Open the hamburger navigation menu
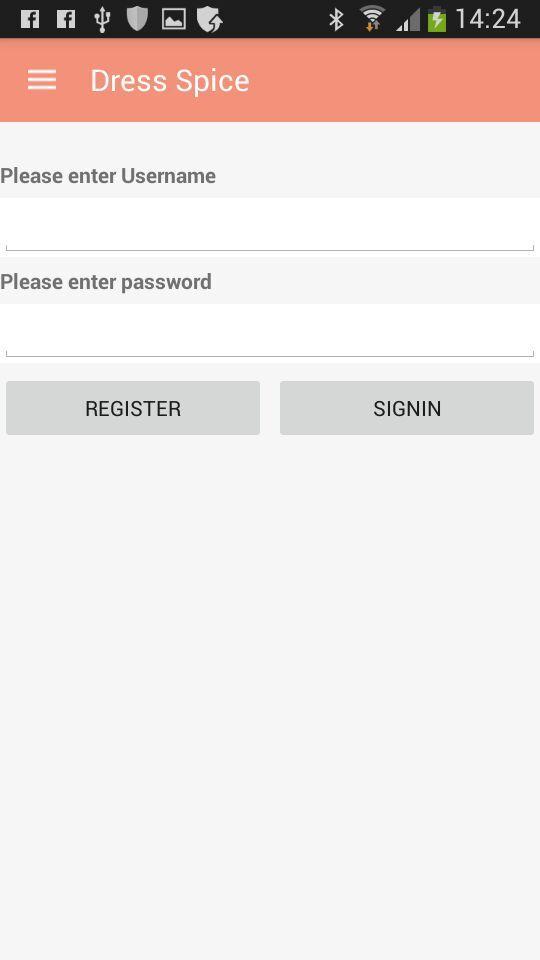The width and height of the screenshot is (540, 960). point(42,80)
